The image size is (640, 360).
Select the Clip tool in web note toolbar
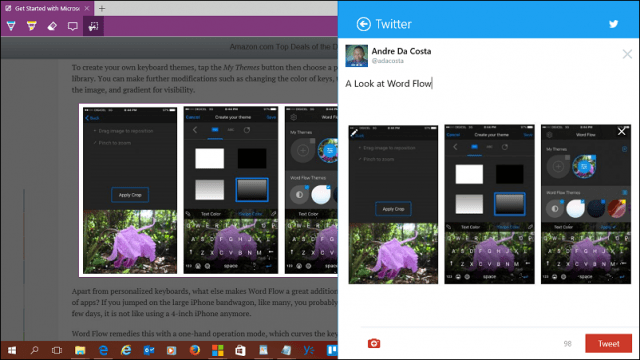[x=93, y=27]
